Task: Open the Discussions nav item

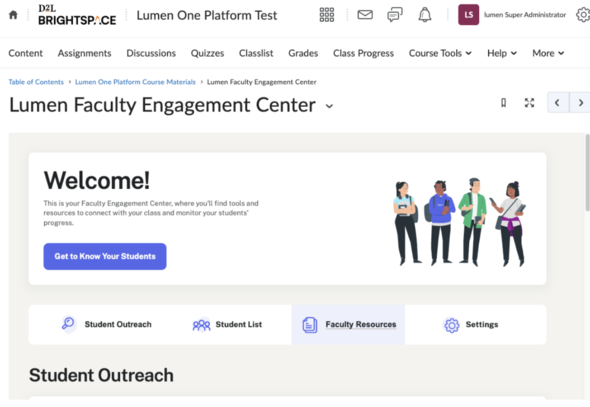Action: (x=151, y=53)
